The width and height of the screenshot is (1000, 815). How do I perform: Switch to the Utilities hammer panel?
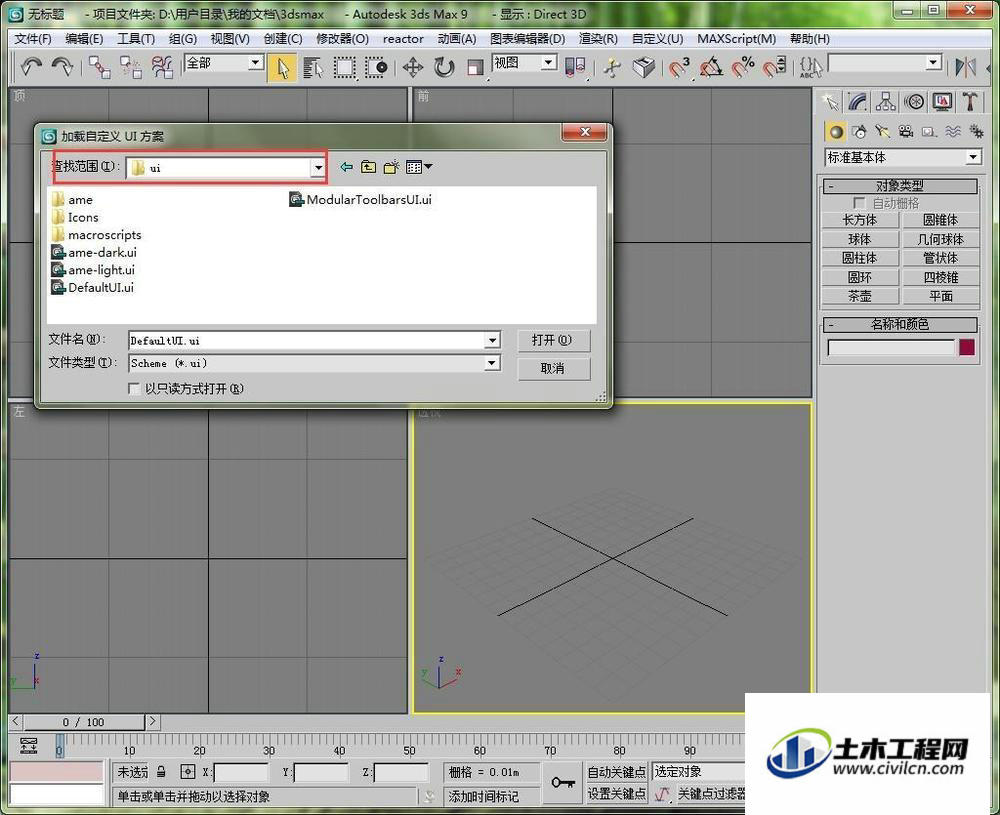click(x=971, y=101)
